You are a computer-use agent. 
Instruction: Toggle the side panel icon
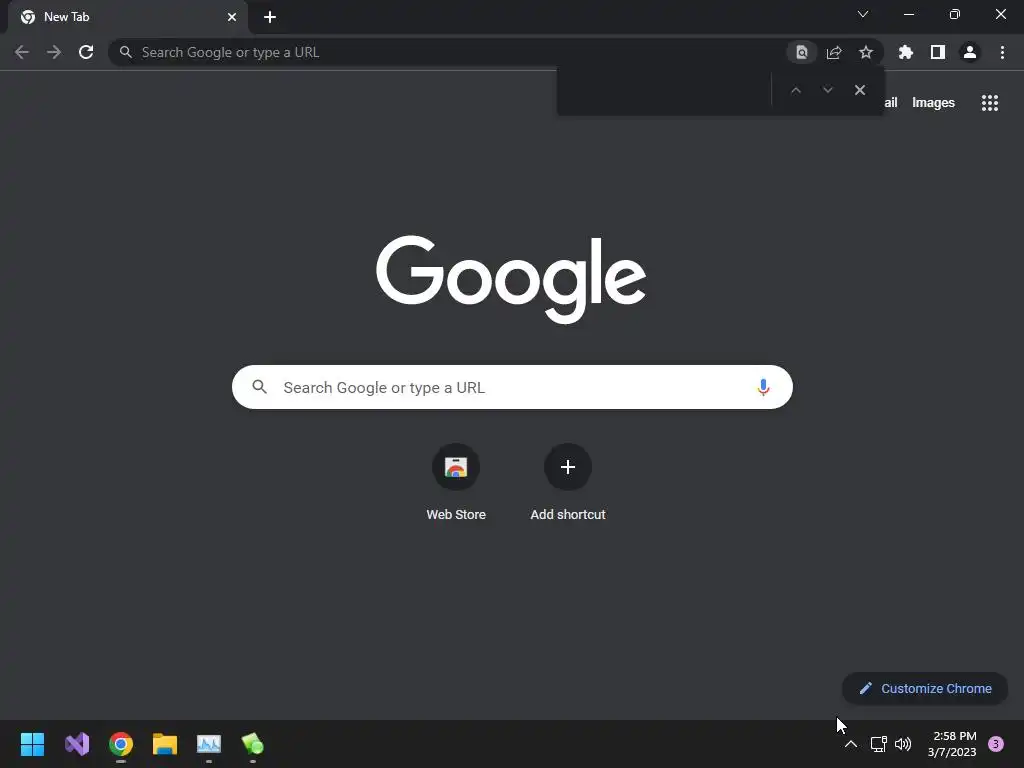[938, 52]
